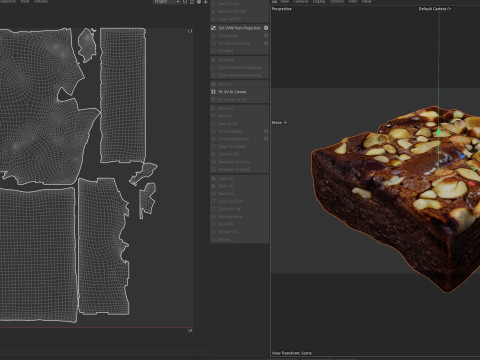Click Fit UV In Canvas icon
Image resolution: width=480 pixels, height=360 pixels.
214,92
